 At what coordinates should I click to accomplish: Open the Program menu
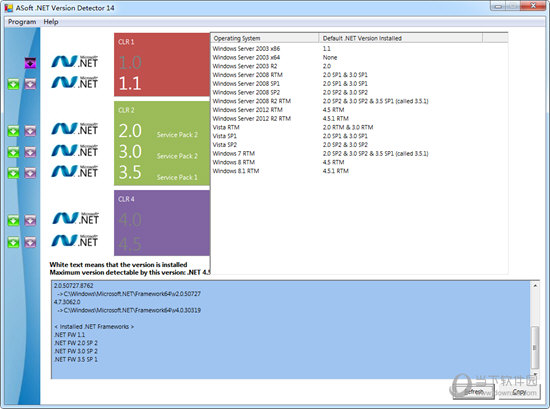(x=22, y=22)
